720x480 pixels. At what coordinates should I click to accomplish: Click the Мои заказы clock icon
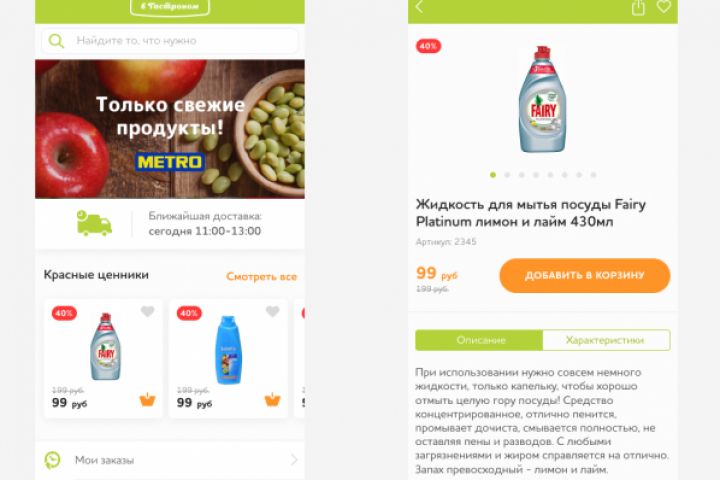52,460
